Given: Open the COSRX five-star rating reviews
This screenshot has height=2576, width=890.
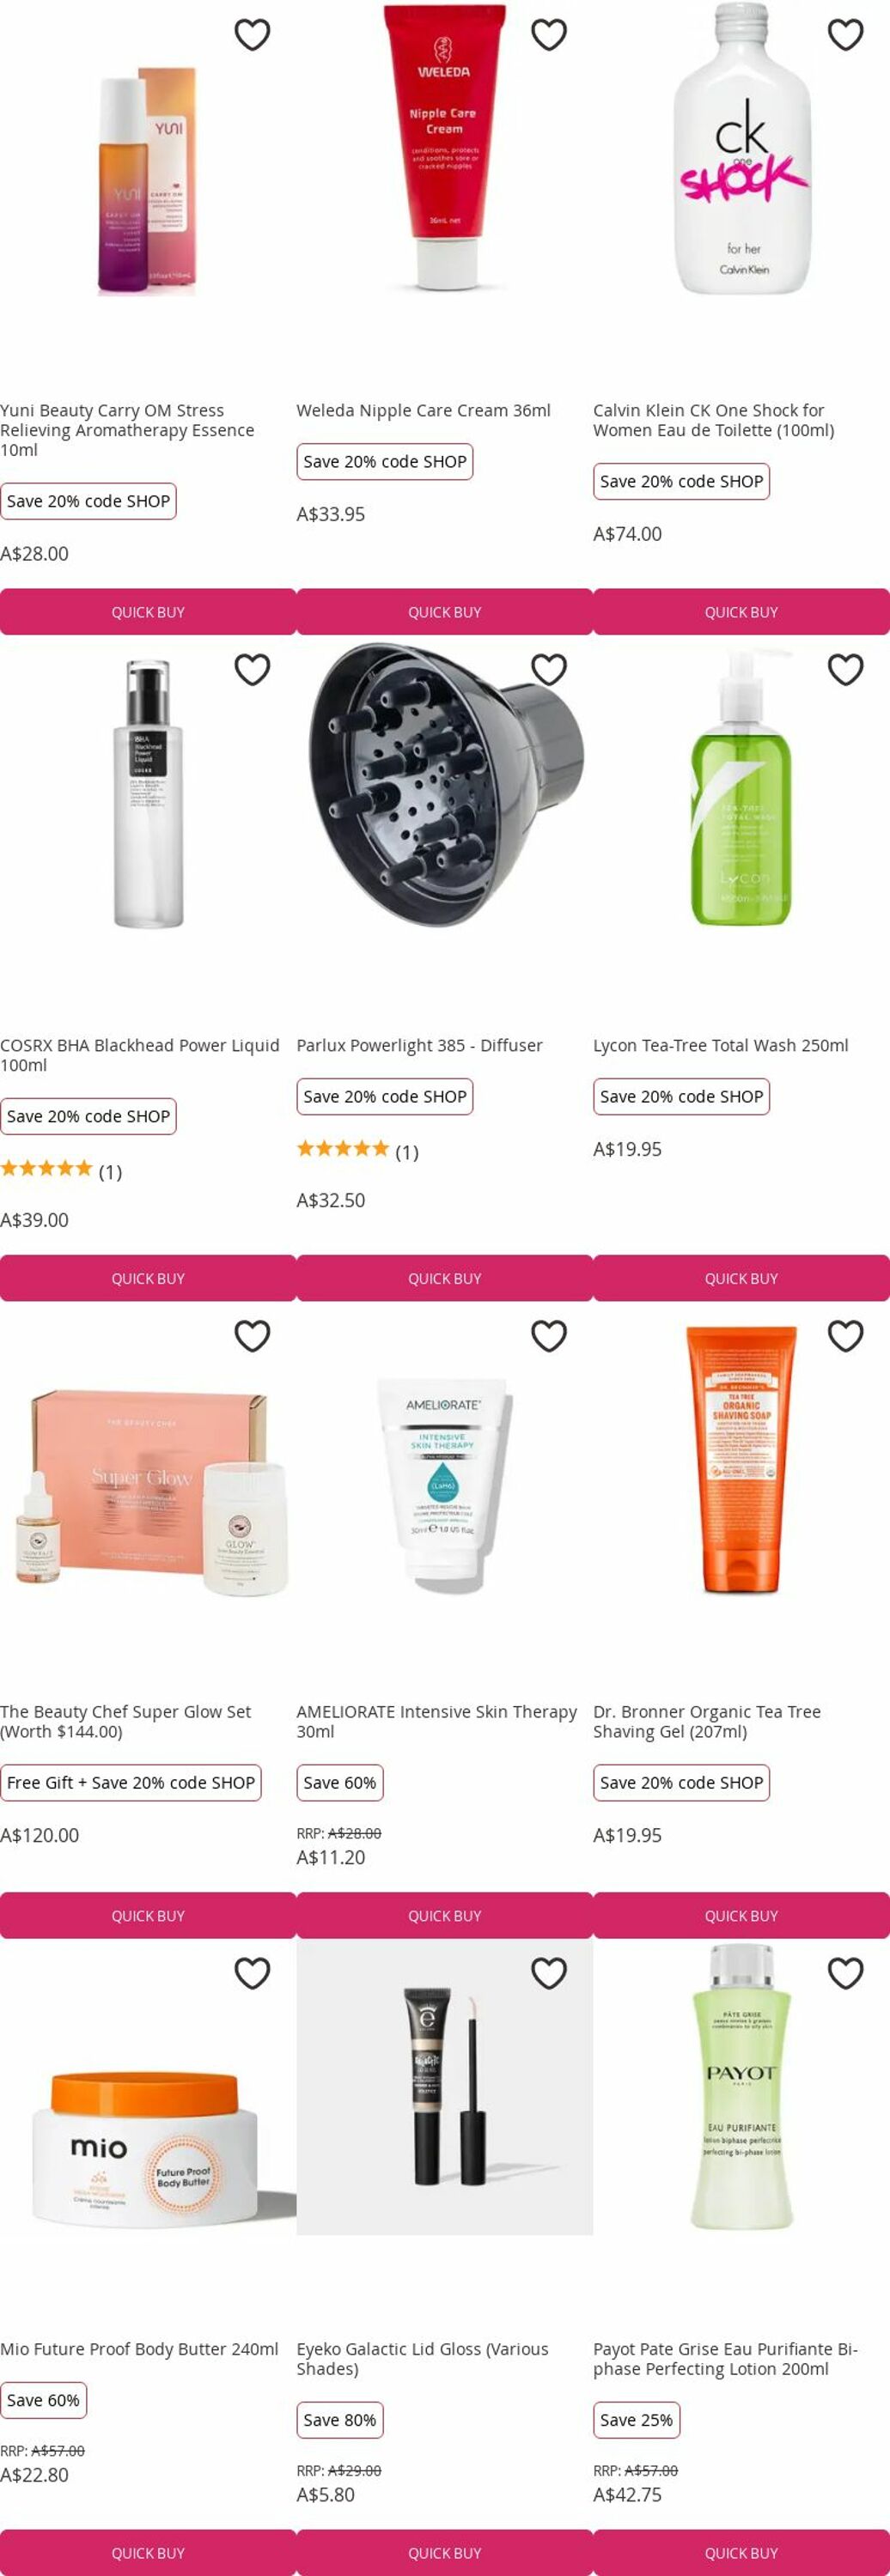Looking at the screenshot, I should 61,1170.
